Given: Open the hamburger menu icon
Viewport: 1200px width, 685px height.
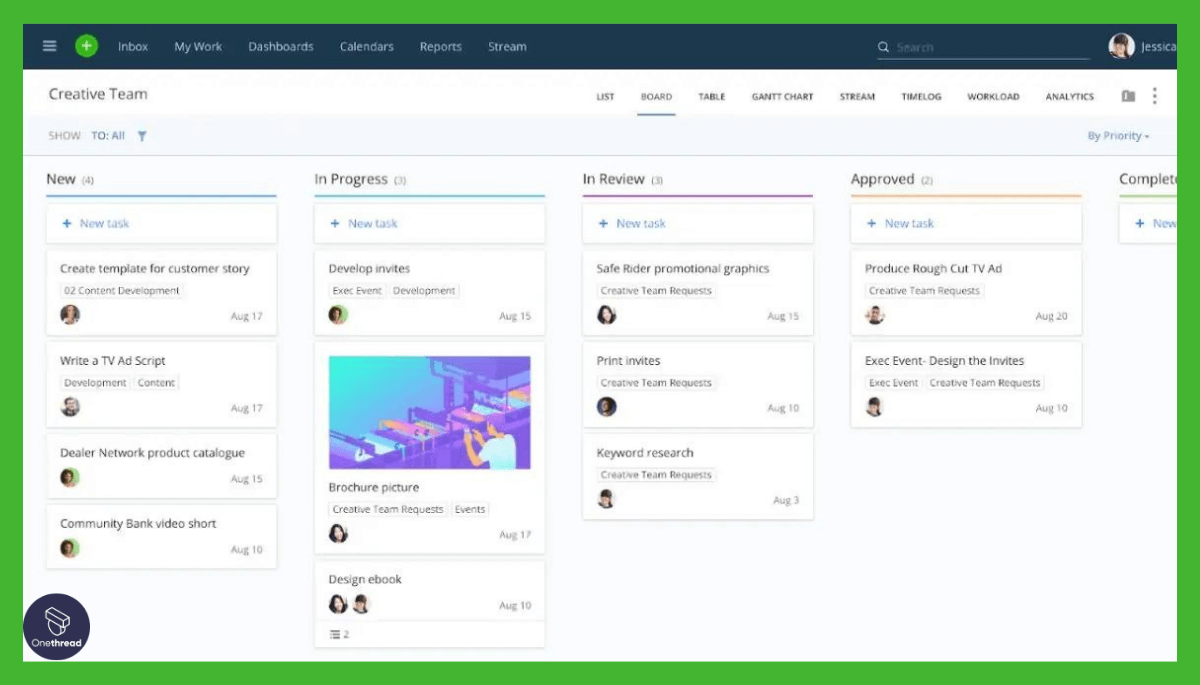Looking at the screenshot, I should pyautogui.click(x=49, y=46).
